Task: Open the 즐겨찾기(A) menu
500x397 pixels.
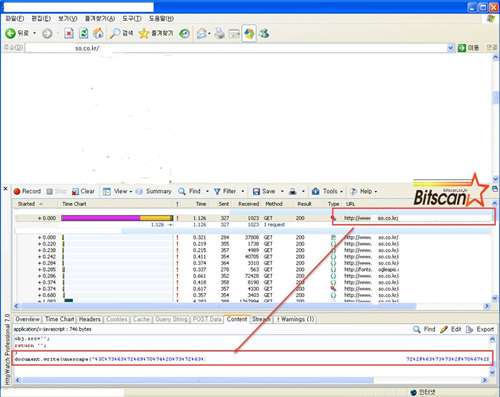Action: pos(100,19)
